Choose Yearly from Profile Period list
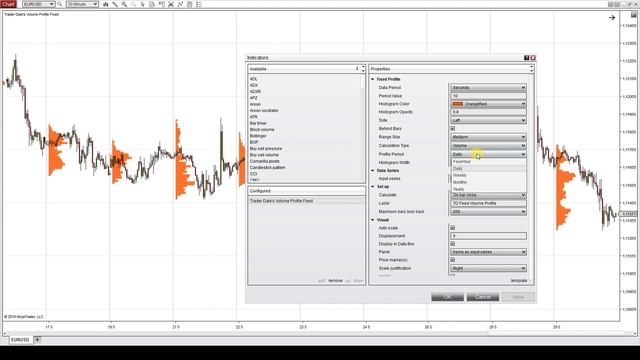640x360 pixels. 488,189
